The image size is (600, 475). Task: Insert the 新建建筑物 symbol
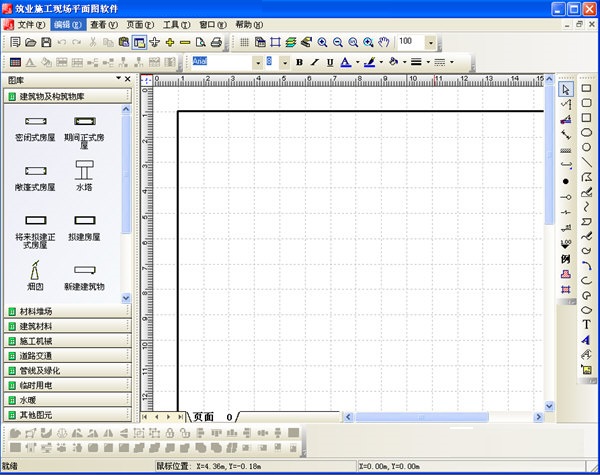tap(85, 278)
